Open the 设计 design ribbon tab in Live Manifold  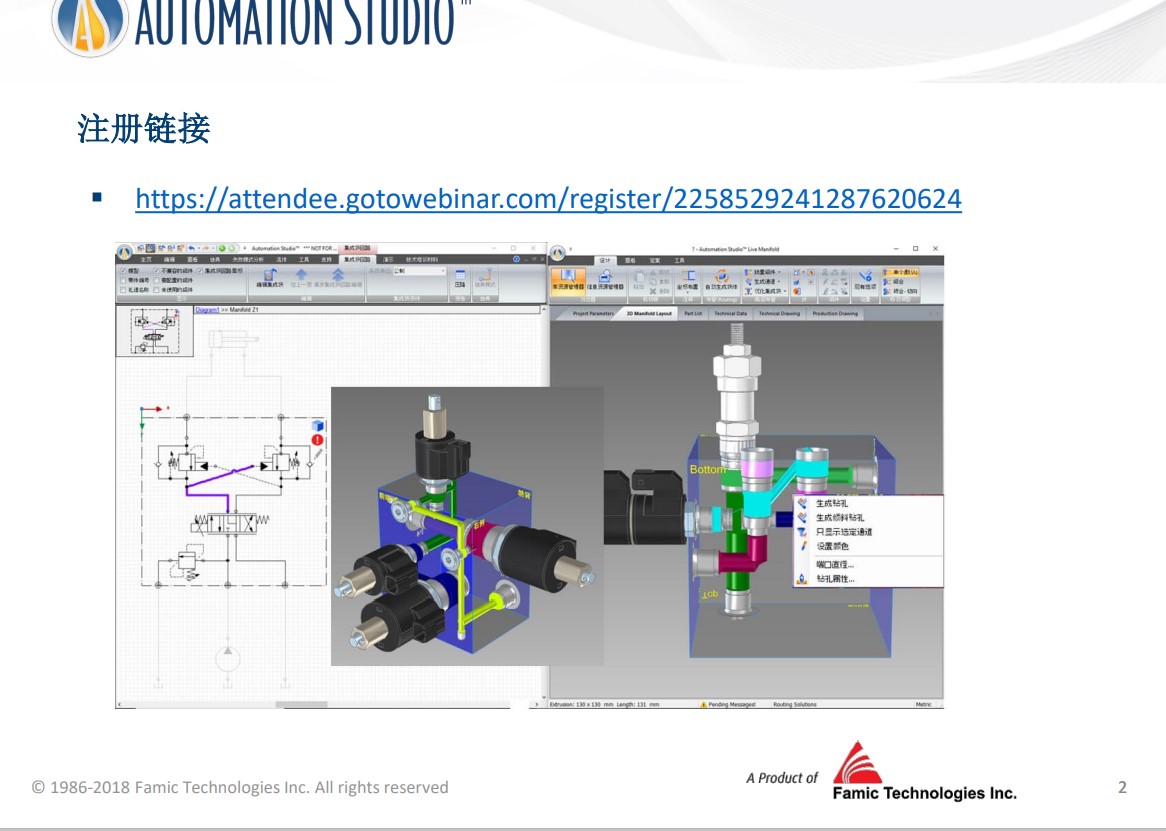tap(605, 260)
